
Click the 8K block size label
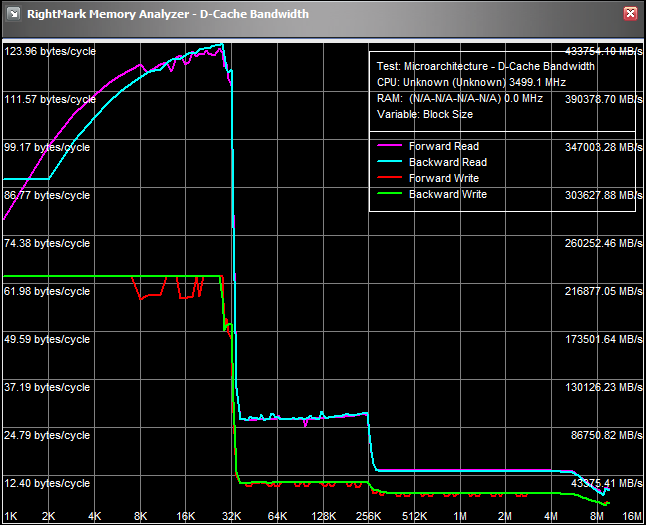(140, 516)
